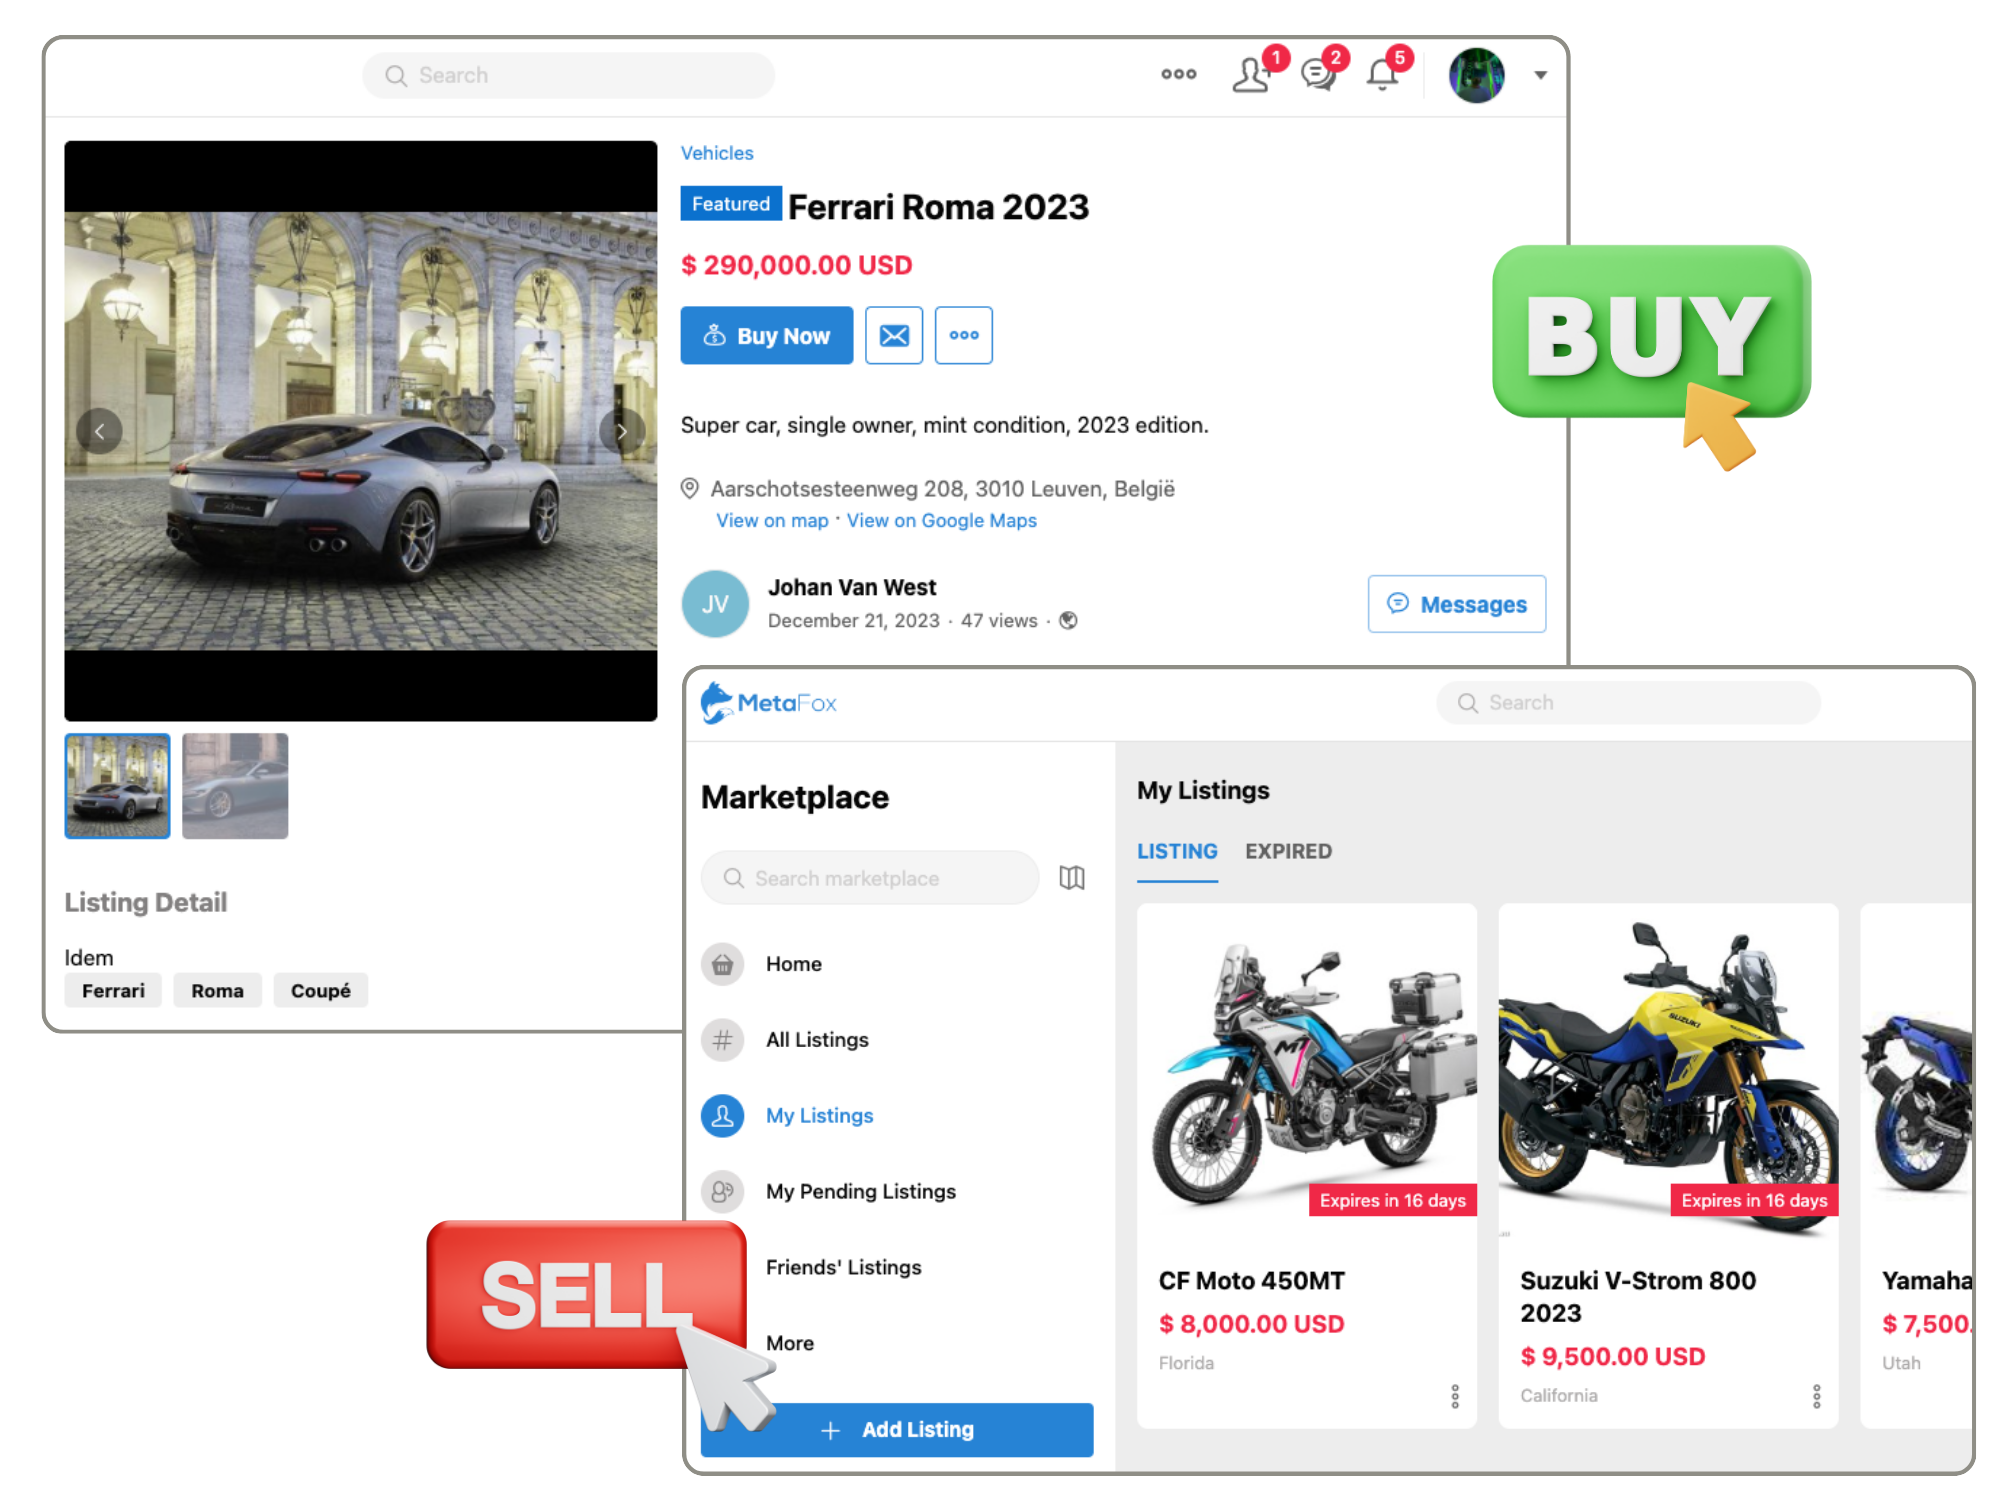
Task: Open My Pending Listings in the sidebar
Action: point(860,1191)
